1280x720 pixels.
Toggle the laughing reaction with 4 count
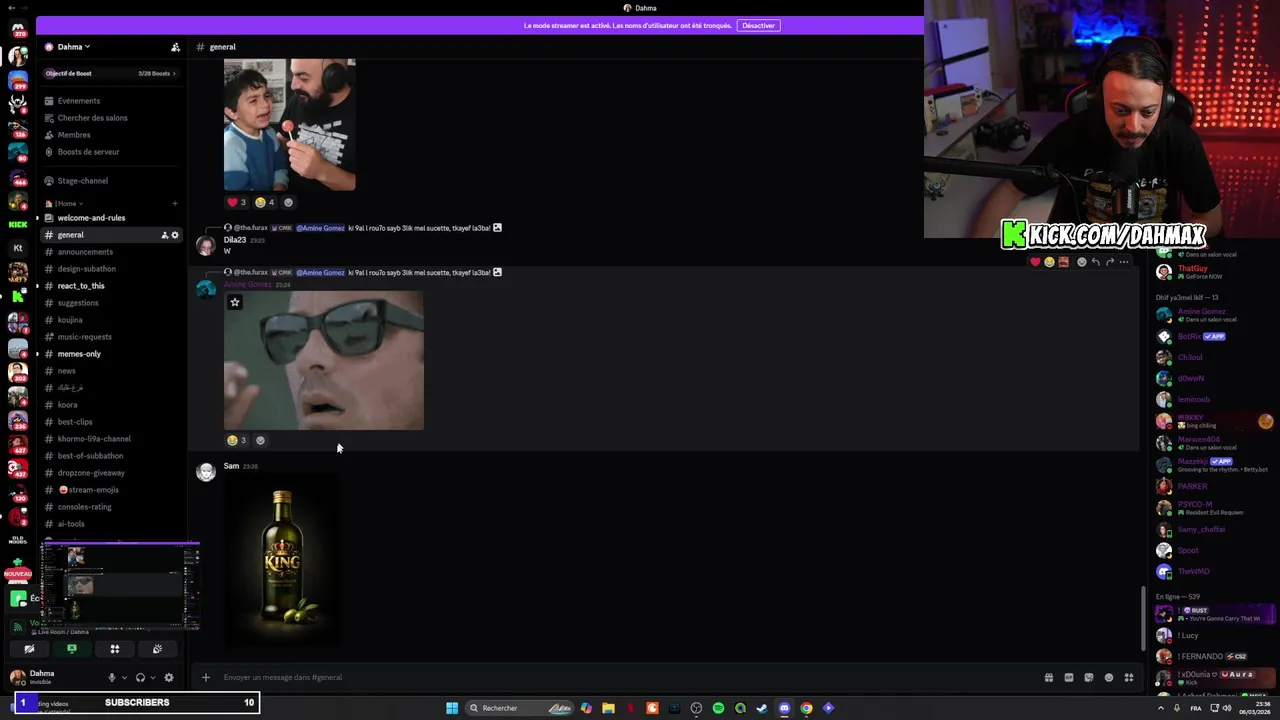(x=264, y=202)
